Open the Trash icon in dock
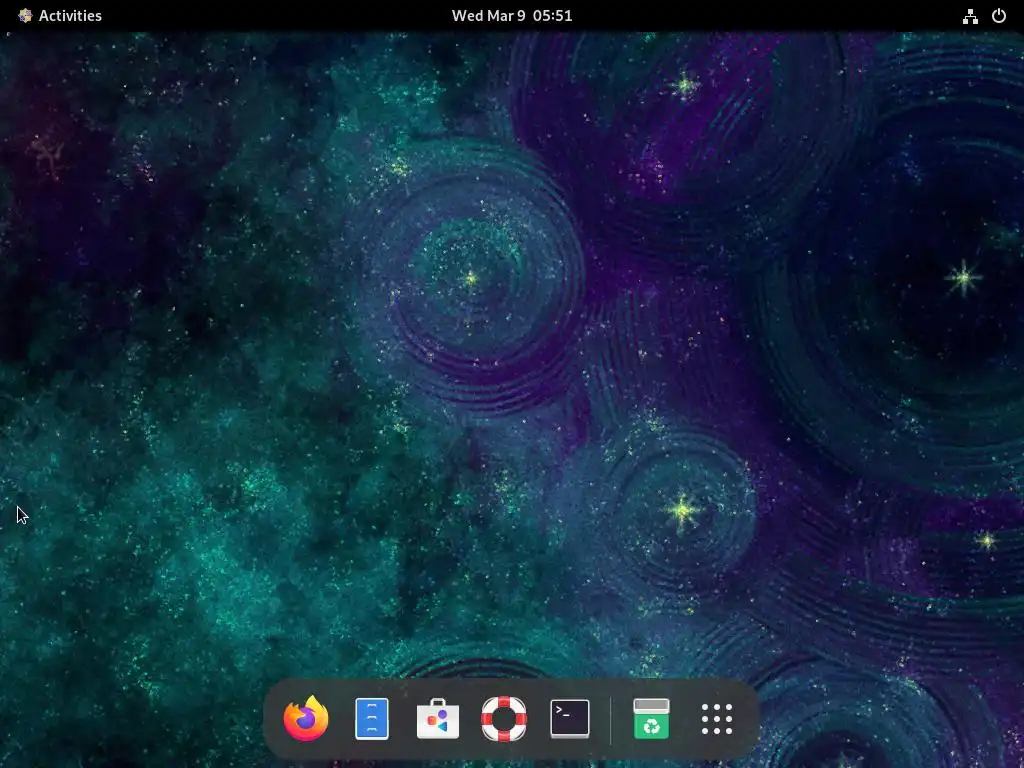Image resolution: width=1024 pixels, height=768 pixels. [x=651, y=719]
